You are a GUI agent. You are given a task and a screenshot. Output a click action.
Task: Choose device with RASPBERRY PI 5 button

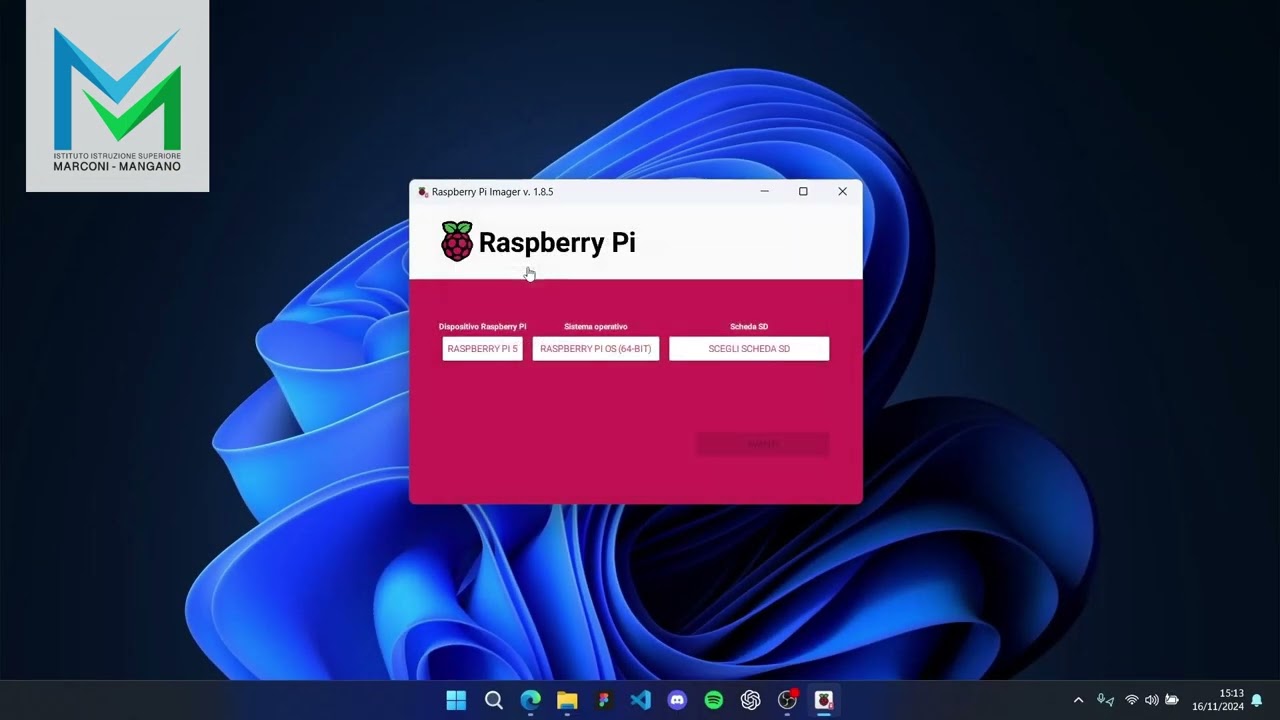(x=482, y=349)
